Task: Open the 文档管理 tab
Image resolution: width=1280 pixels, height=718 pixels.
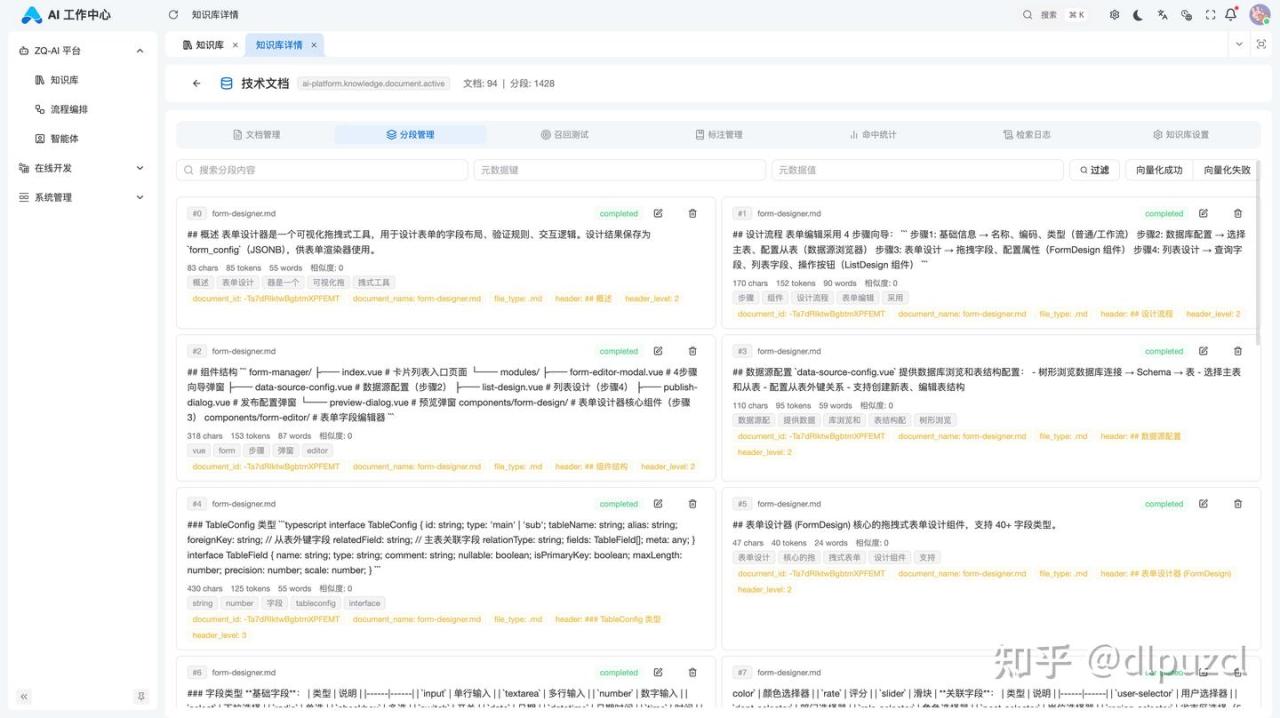Action: pyautogui.click(x=256, y=135)
